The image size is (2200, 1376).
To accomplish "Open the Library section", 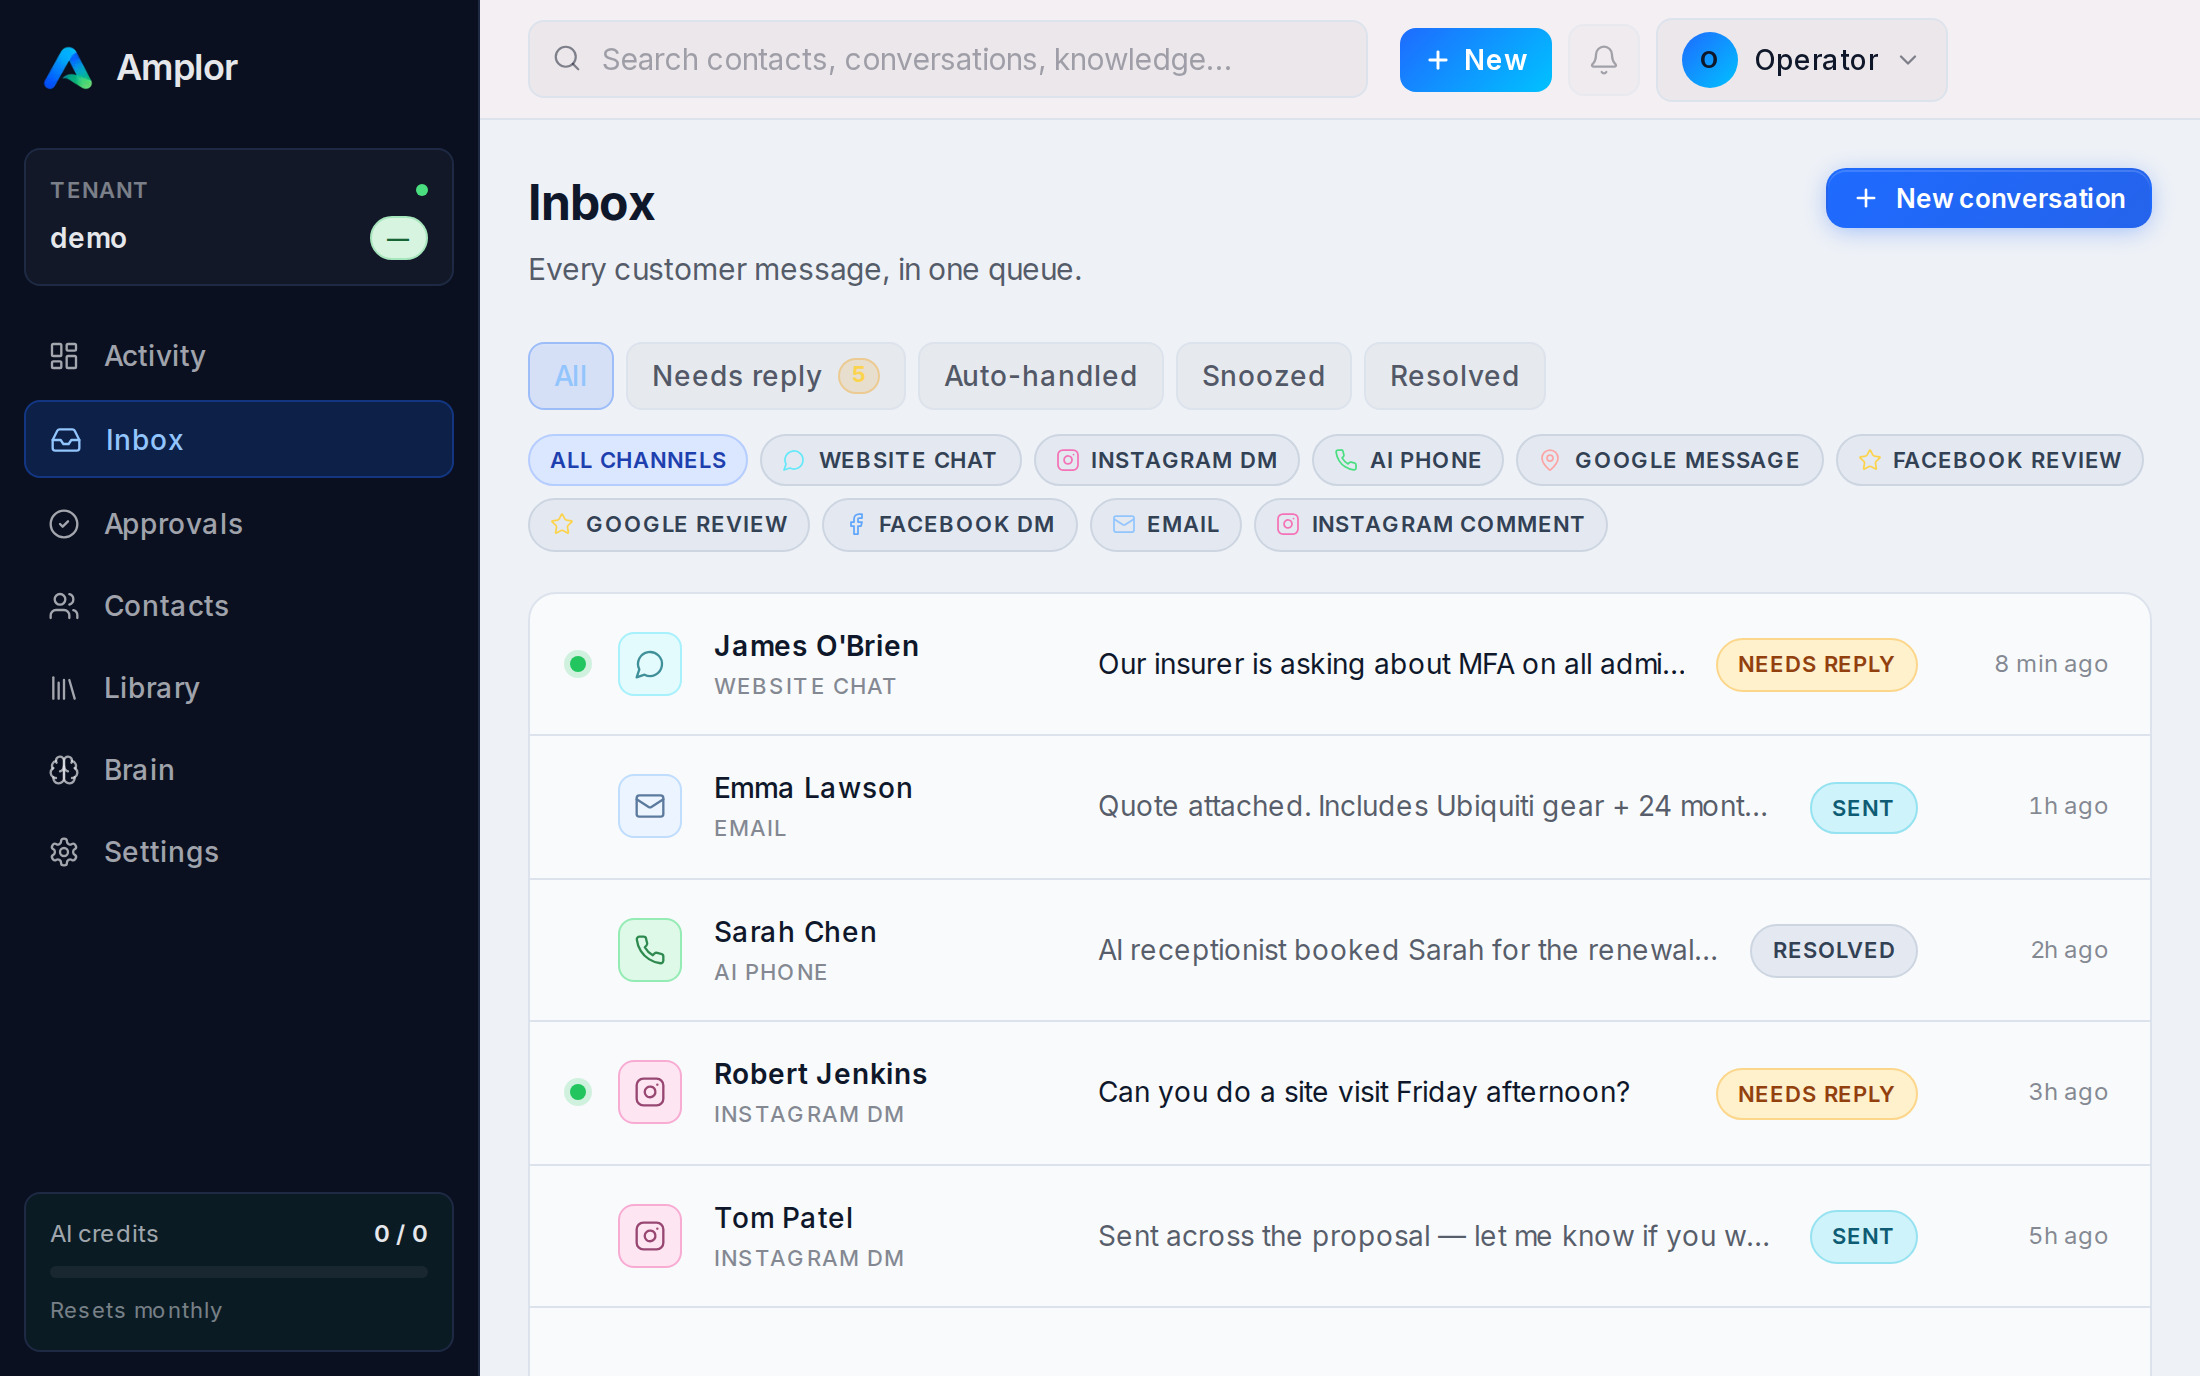I will tap(239, 688).
